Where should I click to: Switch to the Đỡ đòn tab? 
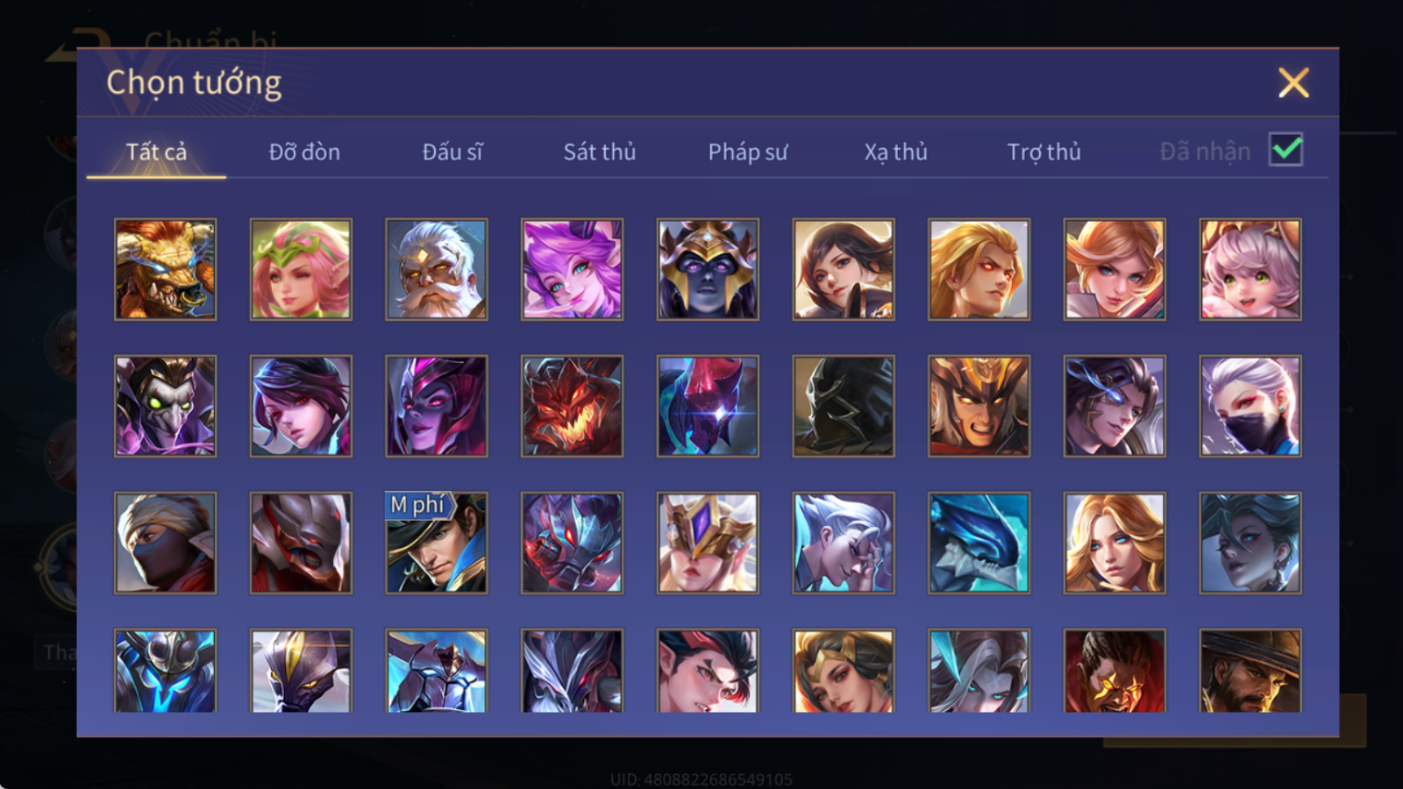(304, 152)
